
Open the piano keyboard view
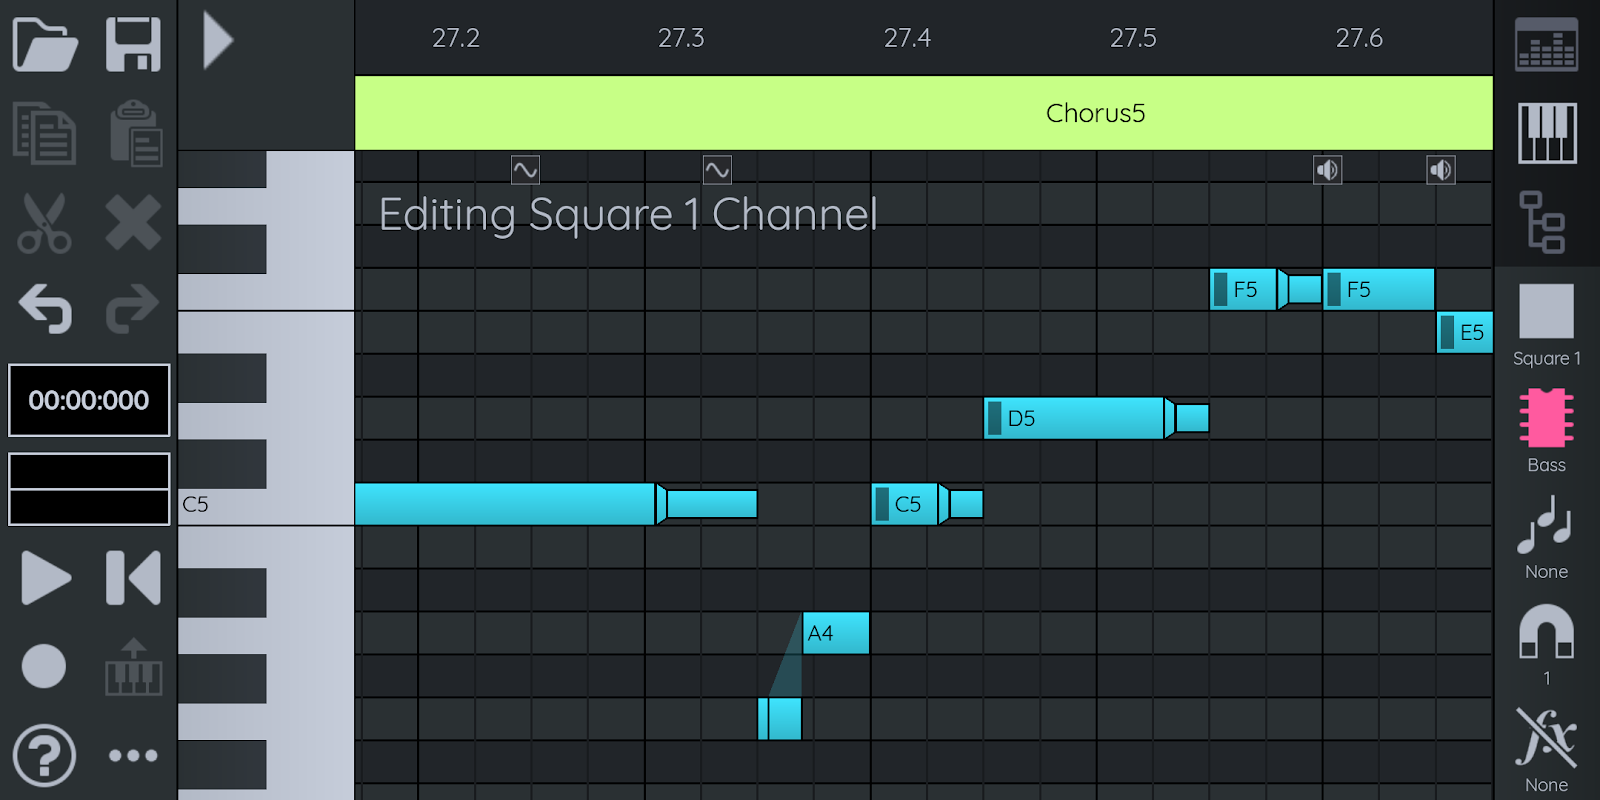[x=1546, y=133]
